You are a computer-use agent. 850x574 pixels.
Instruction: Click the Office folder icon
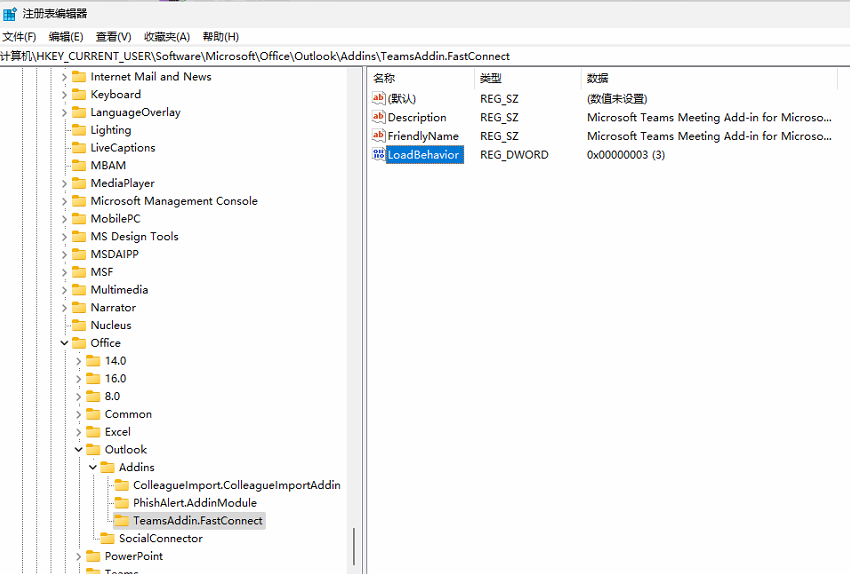click(x=79, y=343)
